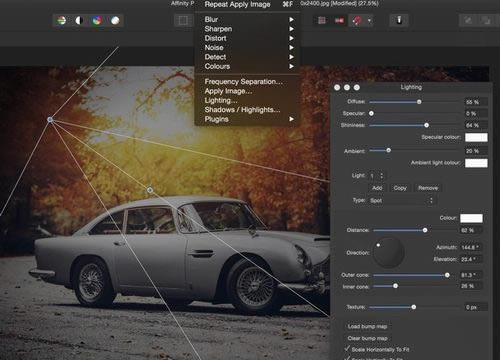Click the Azimuth value field
The width and height of the screenshot is (500, 360).
tap(471, 248)
